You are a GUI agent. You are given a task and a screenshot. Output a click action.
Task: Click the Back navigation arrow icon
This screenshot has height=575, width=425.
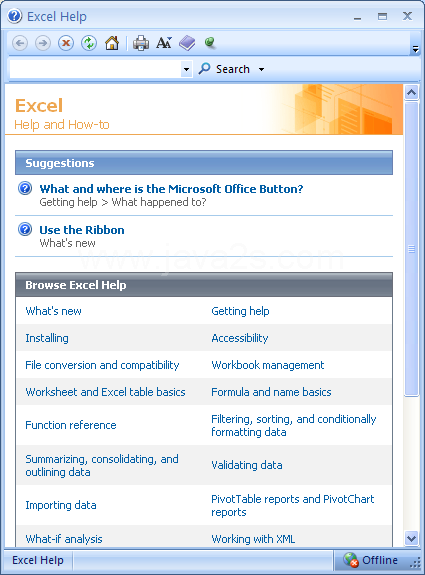(20, 43)
